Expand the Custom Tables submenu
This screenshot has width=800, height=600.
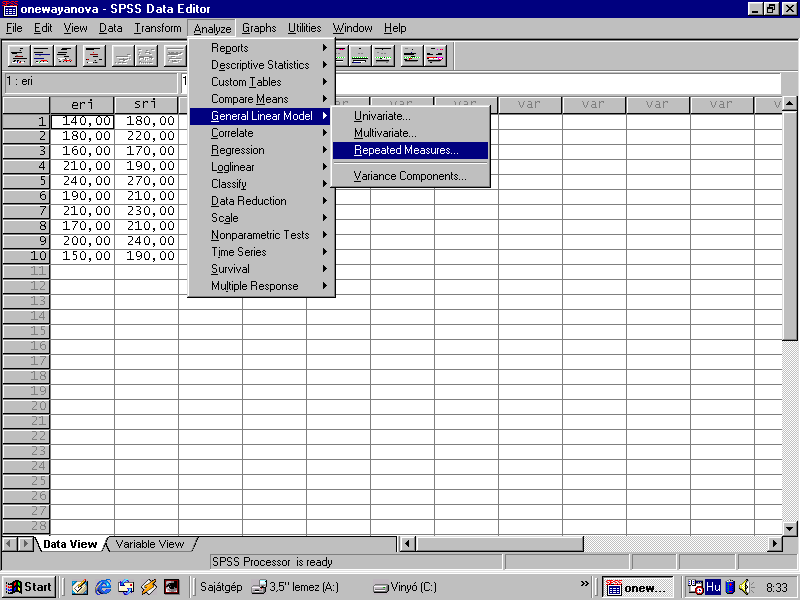(x=262, y=82)
